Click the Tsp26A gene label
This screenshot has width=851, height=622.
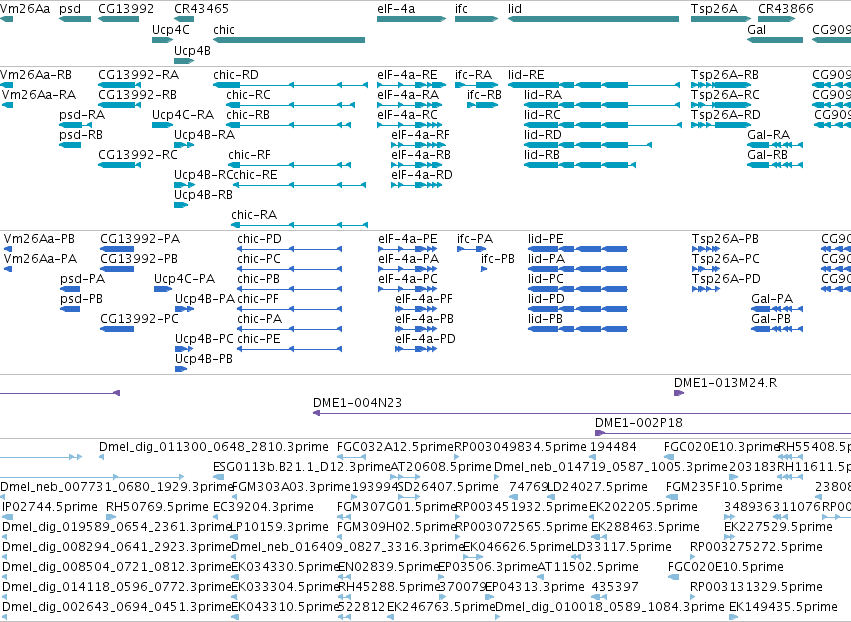tap(714, 9)
